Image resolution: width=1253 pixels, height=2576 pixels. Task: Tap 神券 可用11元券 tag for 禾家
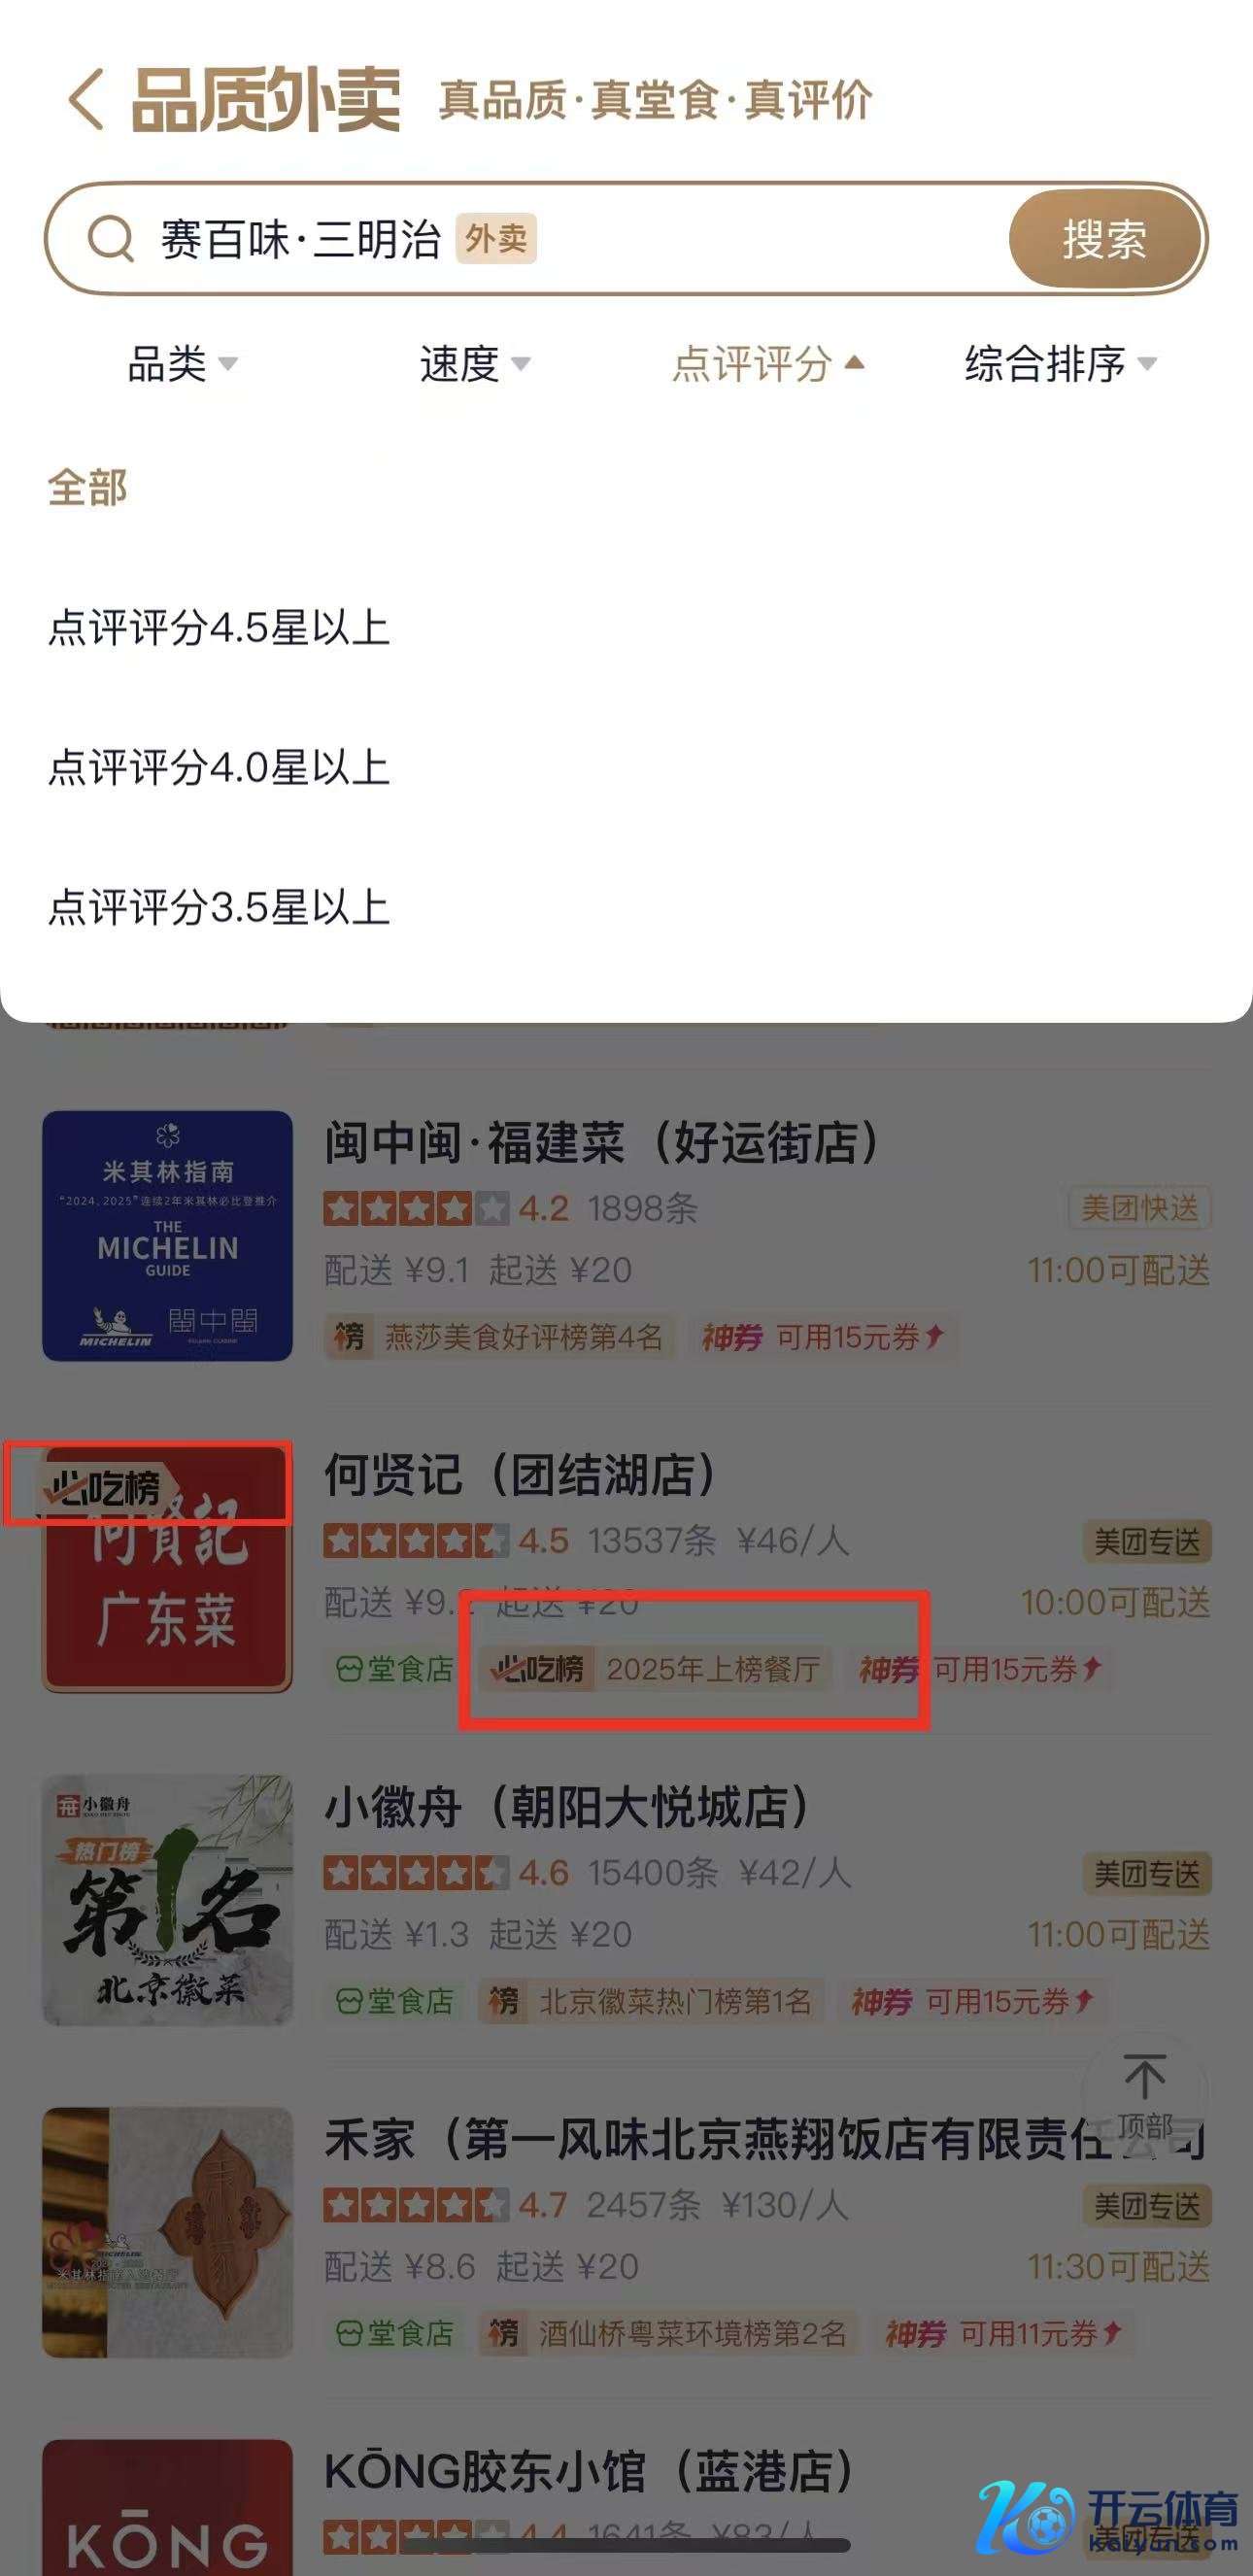pyautogui.click(x=1003, y=2333)
